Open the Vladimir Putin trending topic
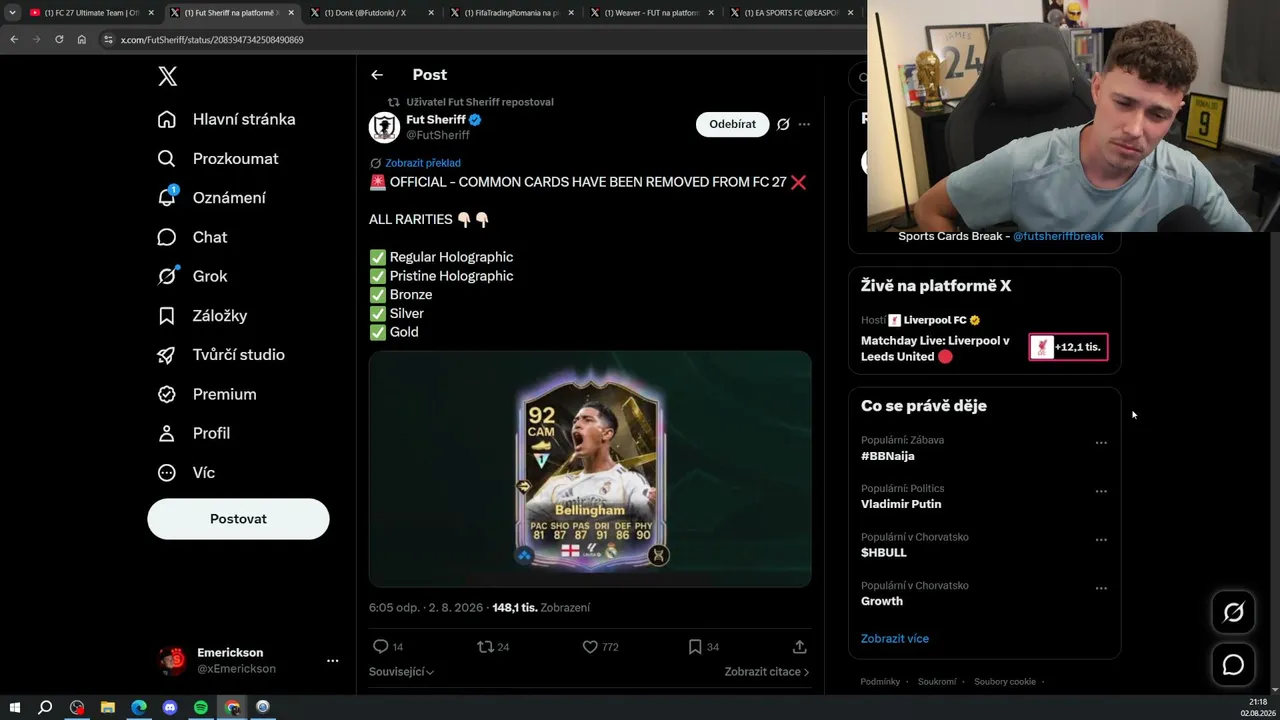Image resolution: width=1280 pixels, height=720 pixels. [x=901, y=504]
